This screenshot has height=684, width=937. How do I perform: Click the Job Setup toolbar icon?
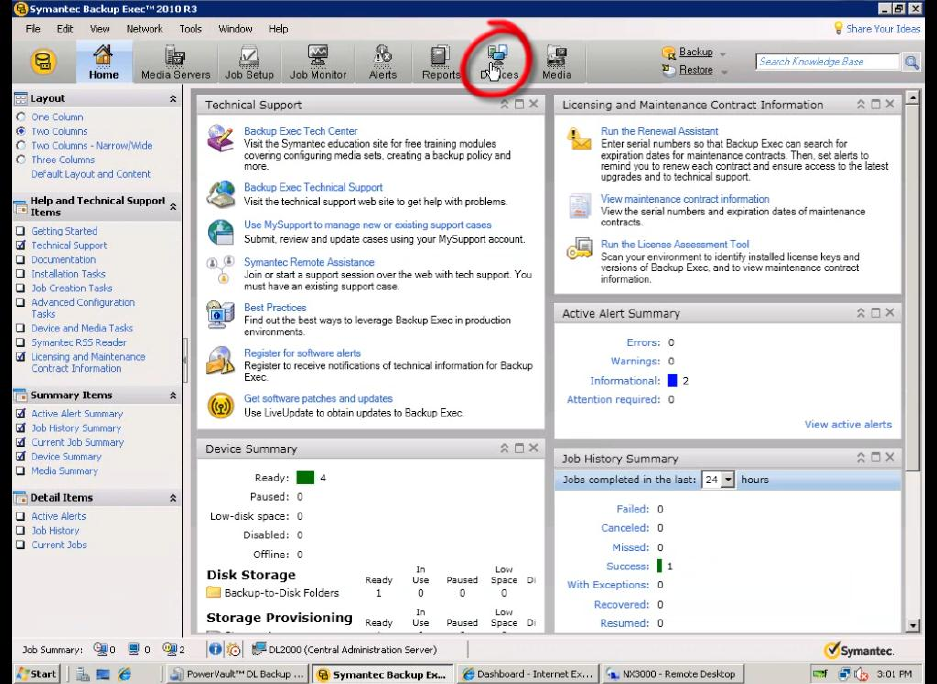249,62
